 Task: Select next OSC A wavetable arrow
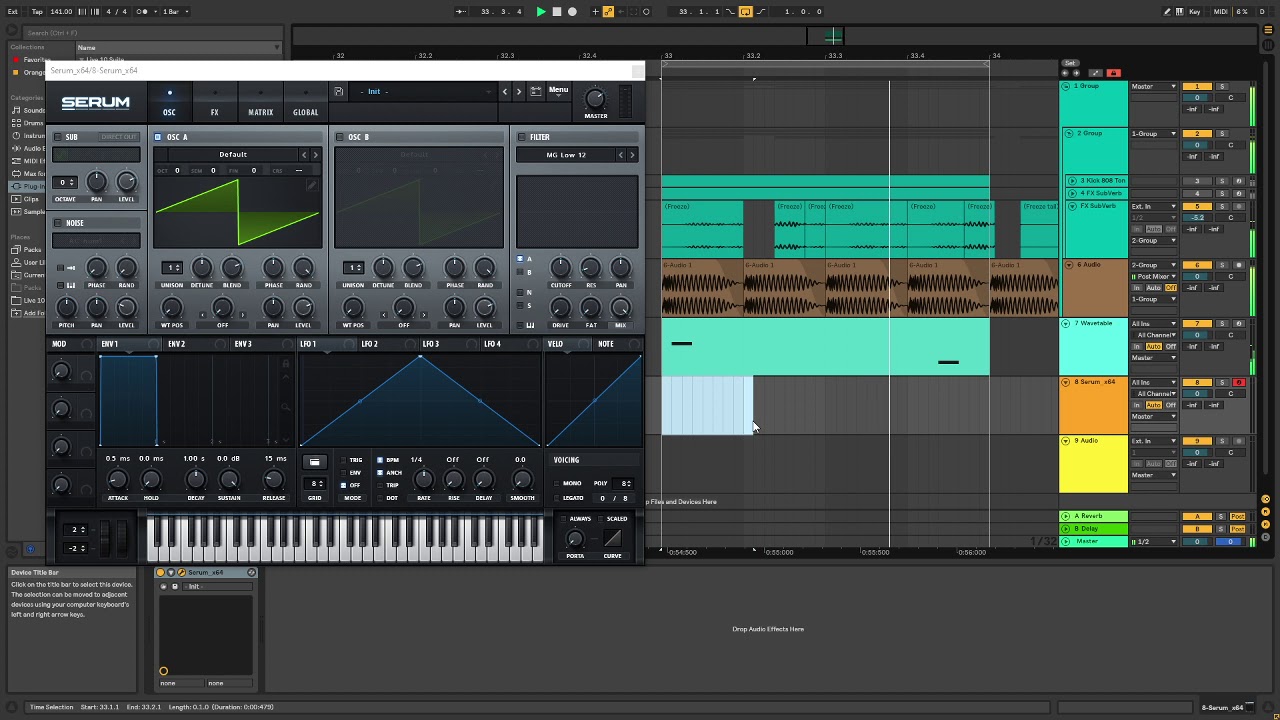coord(315,155)
